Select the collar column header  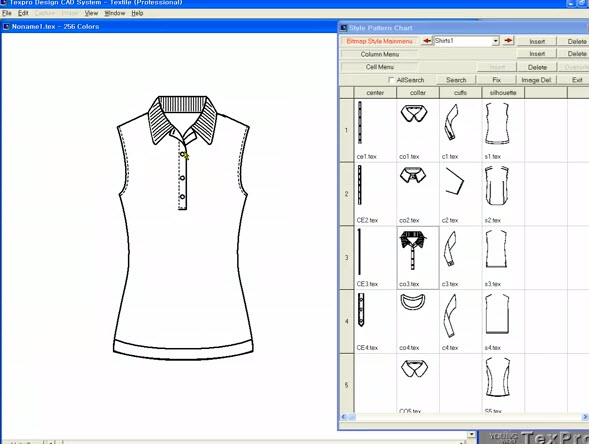[x=418, y=92]
